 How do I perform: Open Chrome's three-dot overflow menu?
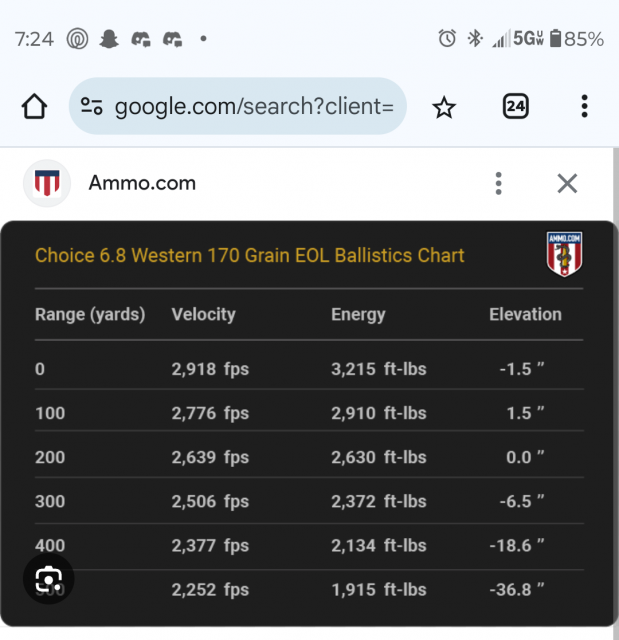click(x=584, y=106)
